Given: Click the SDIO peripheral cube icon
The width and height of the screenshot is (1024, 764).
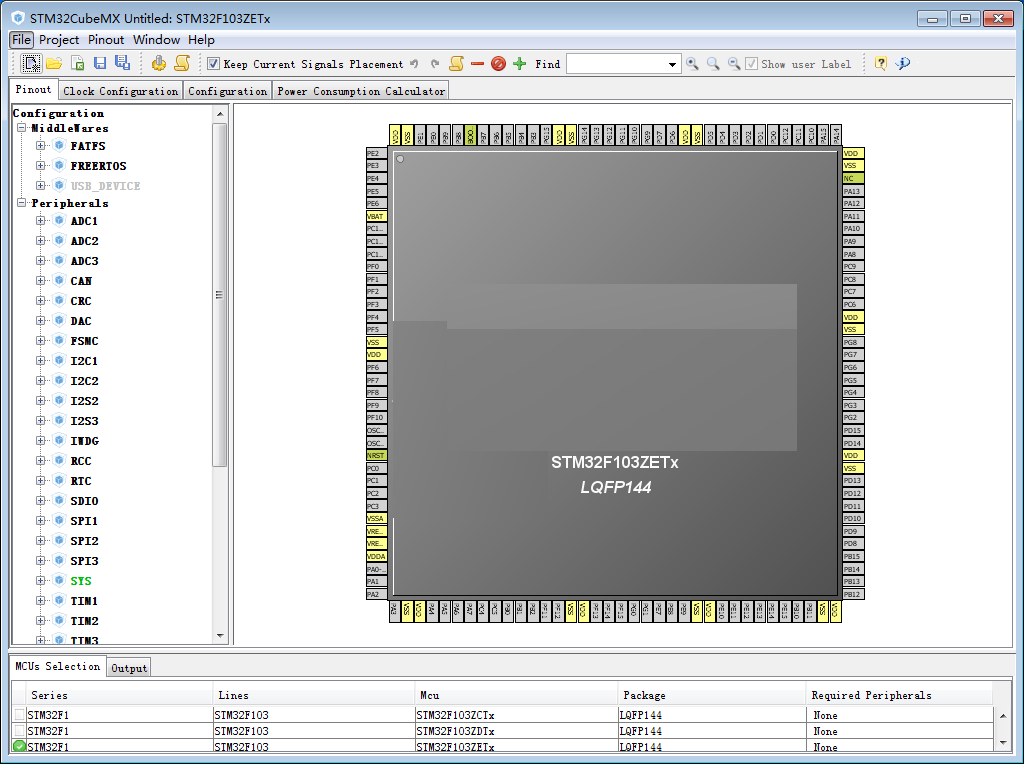Looking at the screenshot, I should click(59, 500).
